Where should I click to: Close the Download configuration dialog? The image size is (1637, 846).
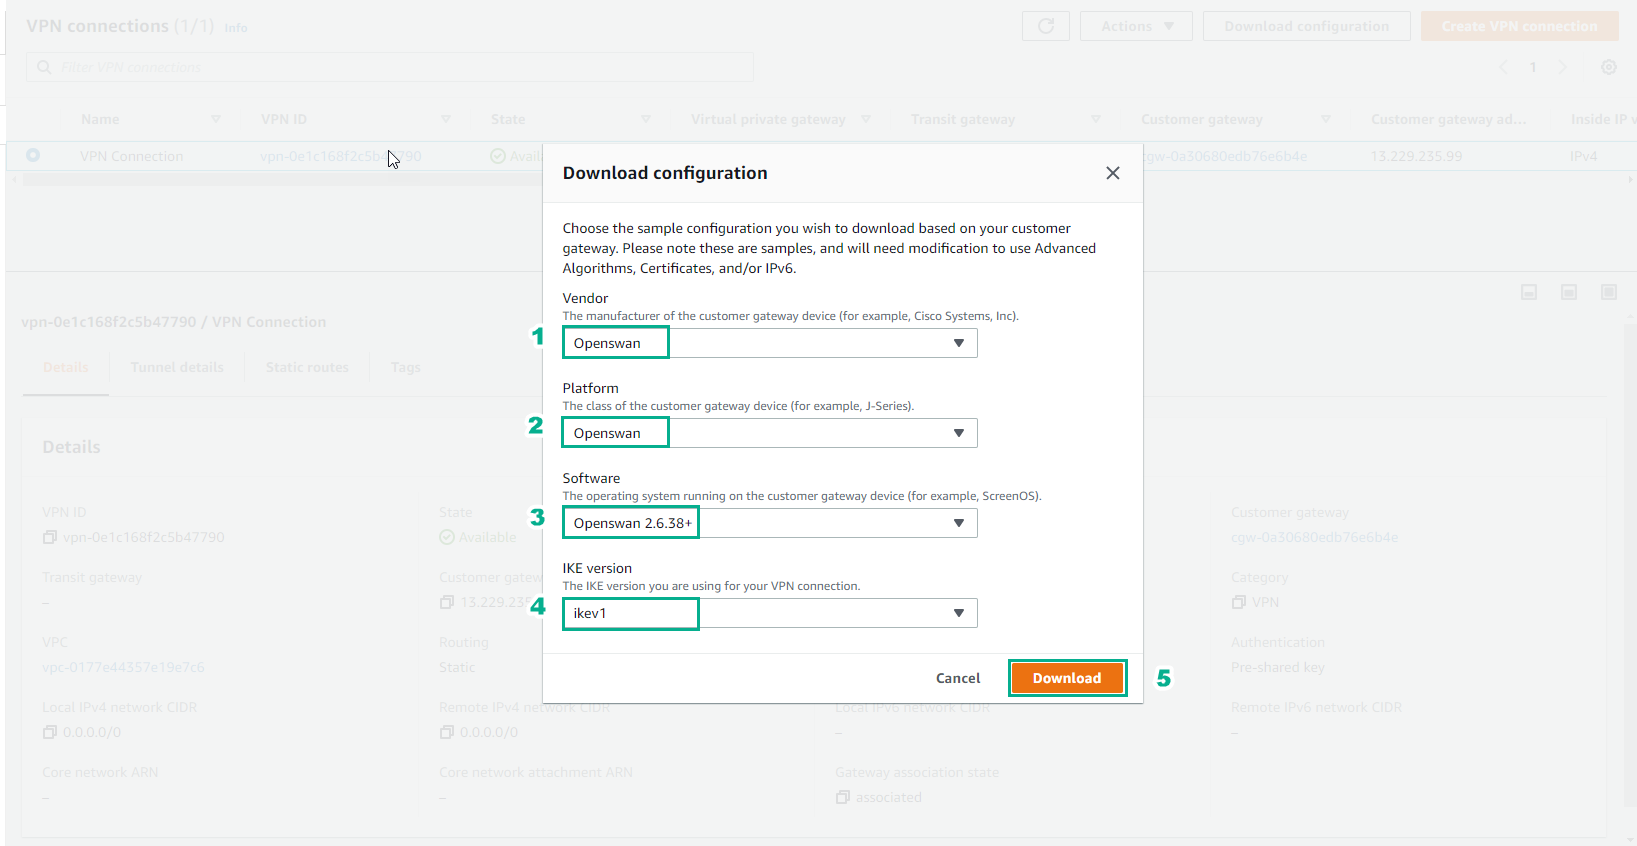[x=1112, y=173]
